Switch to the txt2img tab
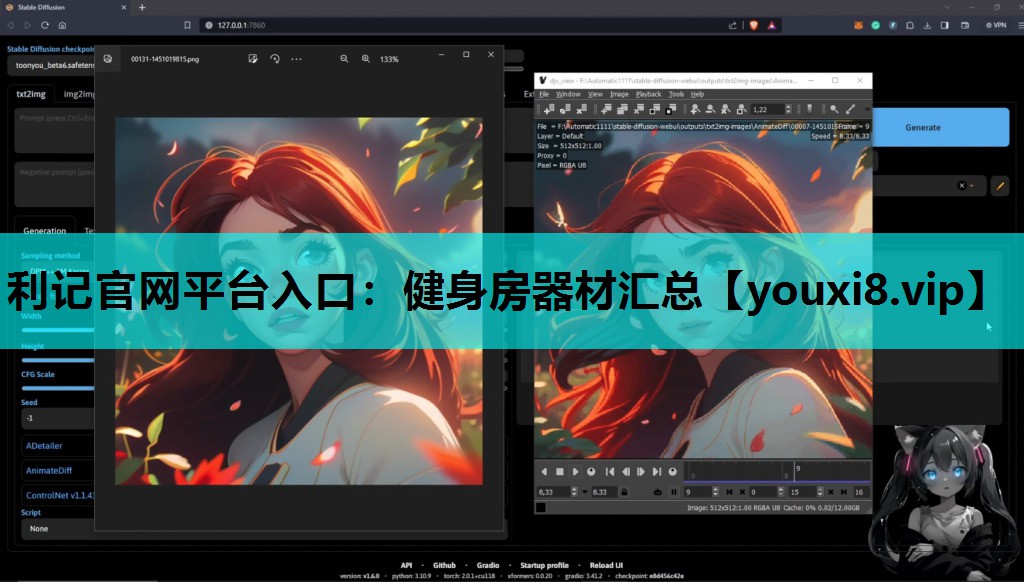 coord(31,94)
